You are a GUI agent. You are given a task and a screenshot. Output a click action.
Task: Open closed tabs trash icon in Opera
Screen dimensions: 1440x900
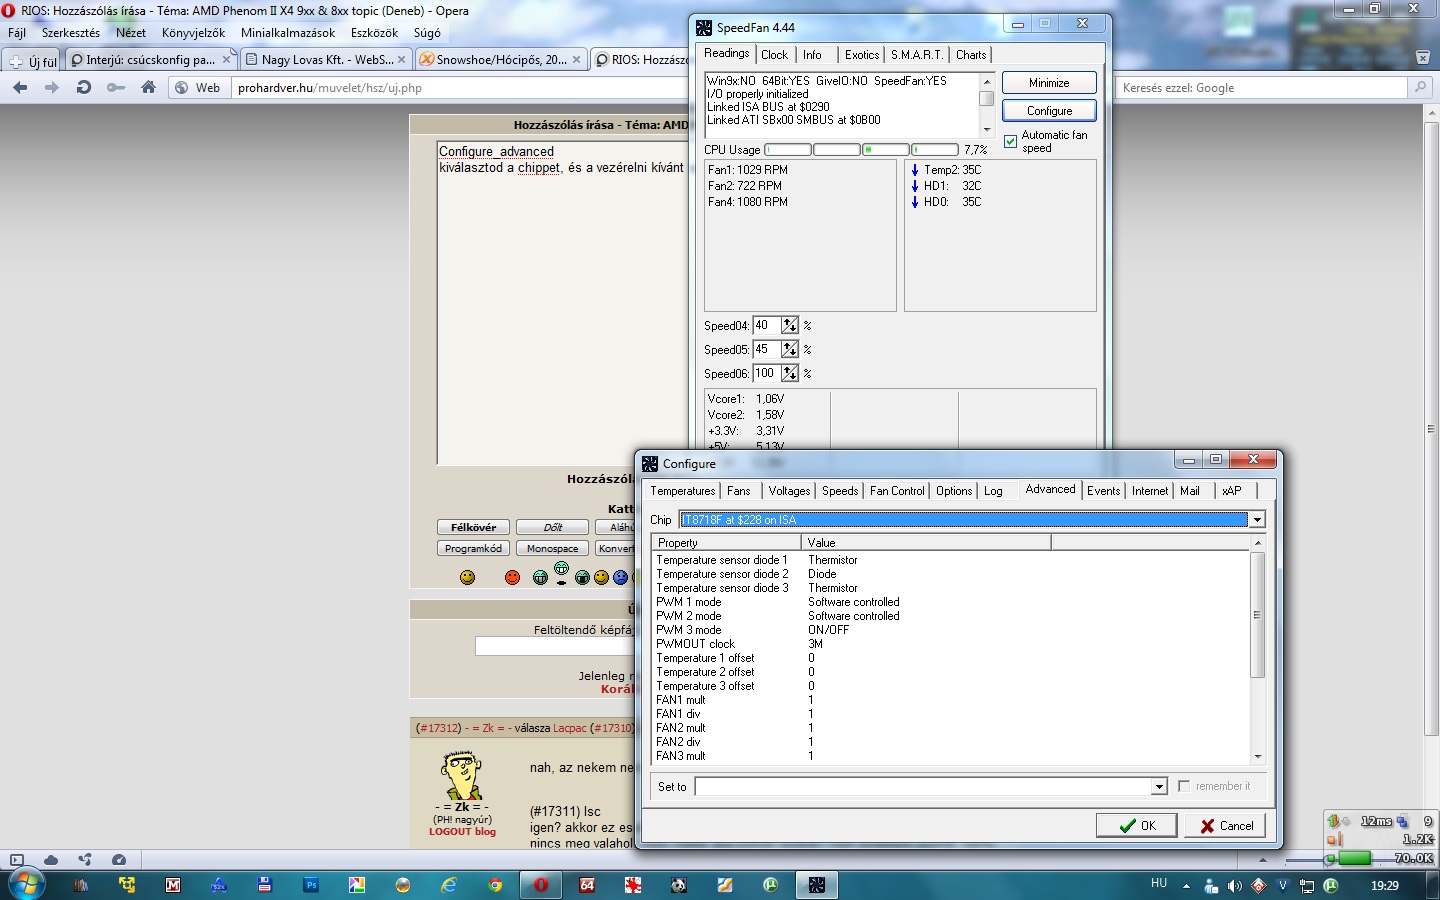(1422, 58)
